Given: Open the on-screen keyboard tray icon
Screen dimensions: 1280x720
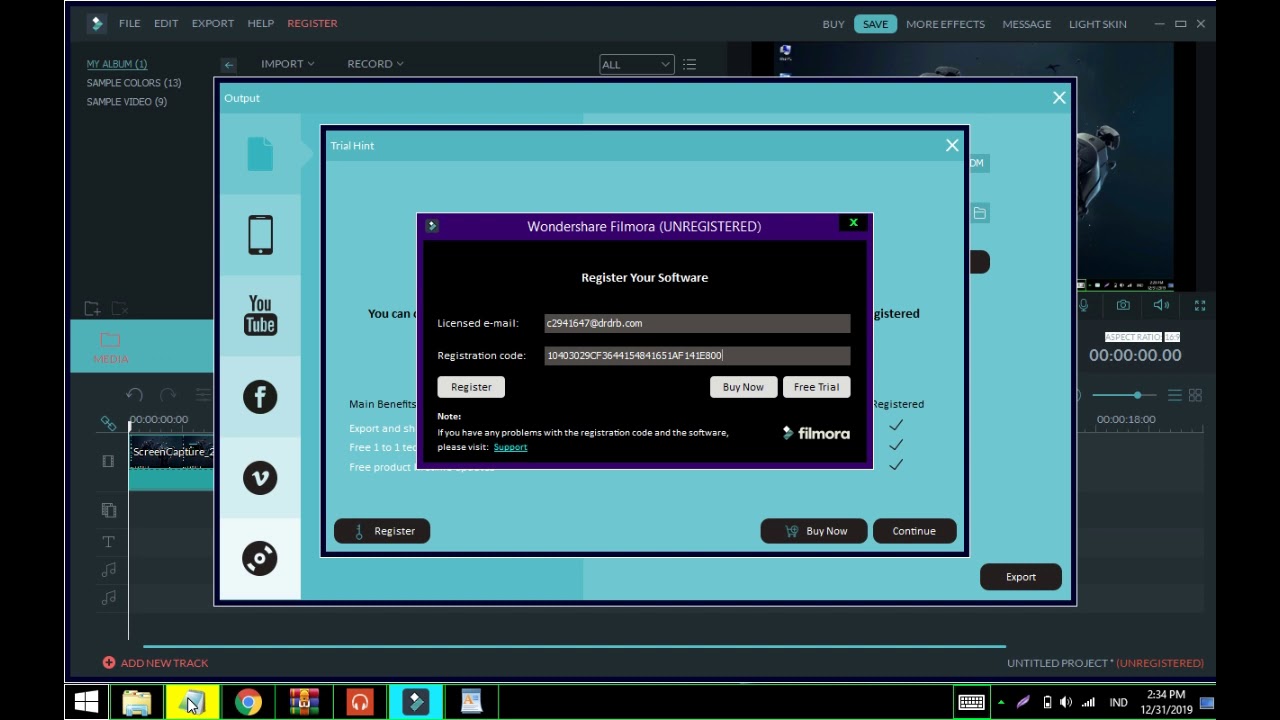Looking at the screenshot, I should coord(971,703).
